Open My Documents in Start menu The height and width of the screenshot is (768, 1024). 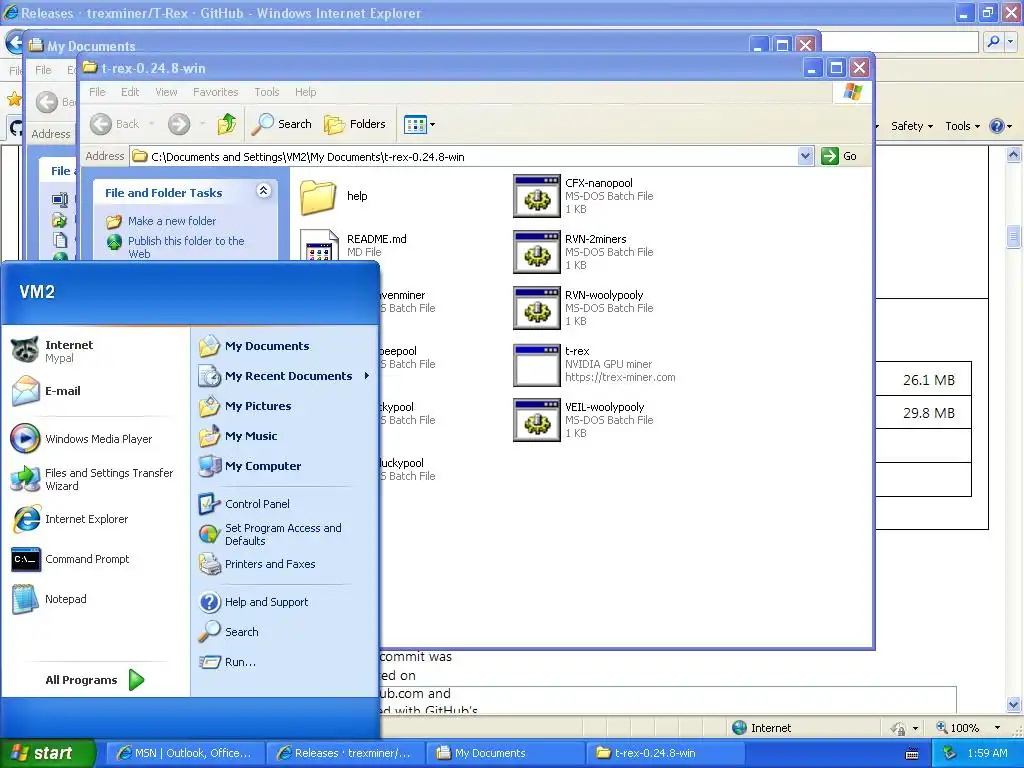[x=254, y=346]
